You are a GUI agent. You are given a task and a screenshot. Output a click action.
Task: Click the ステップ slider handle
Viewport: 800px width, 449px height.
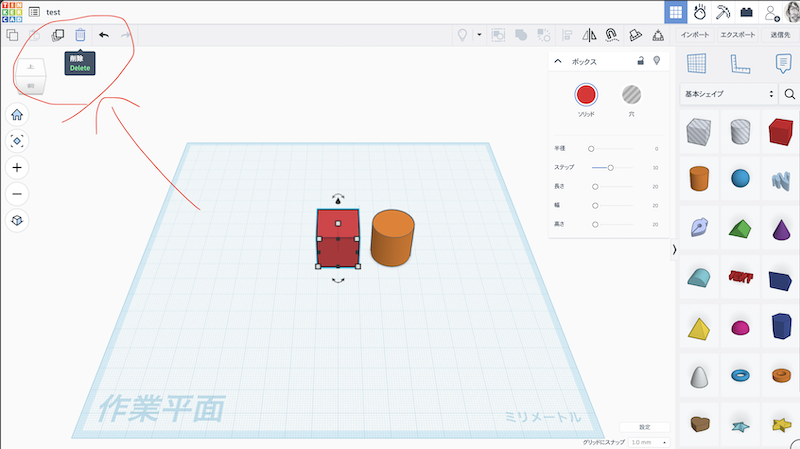click(610, 167)
